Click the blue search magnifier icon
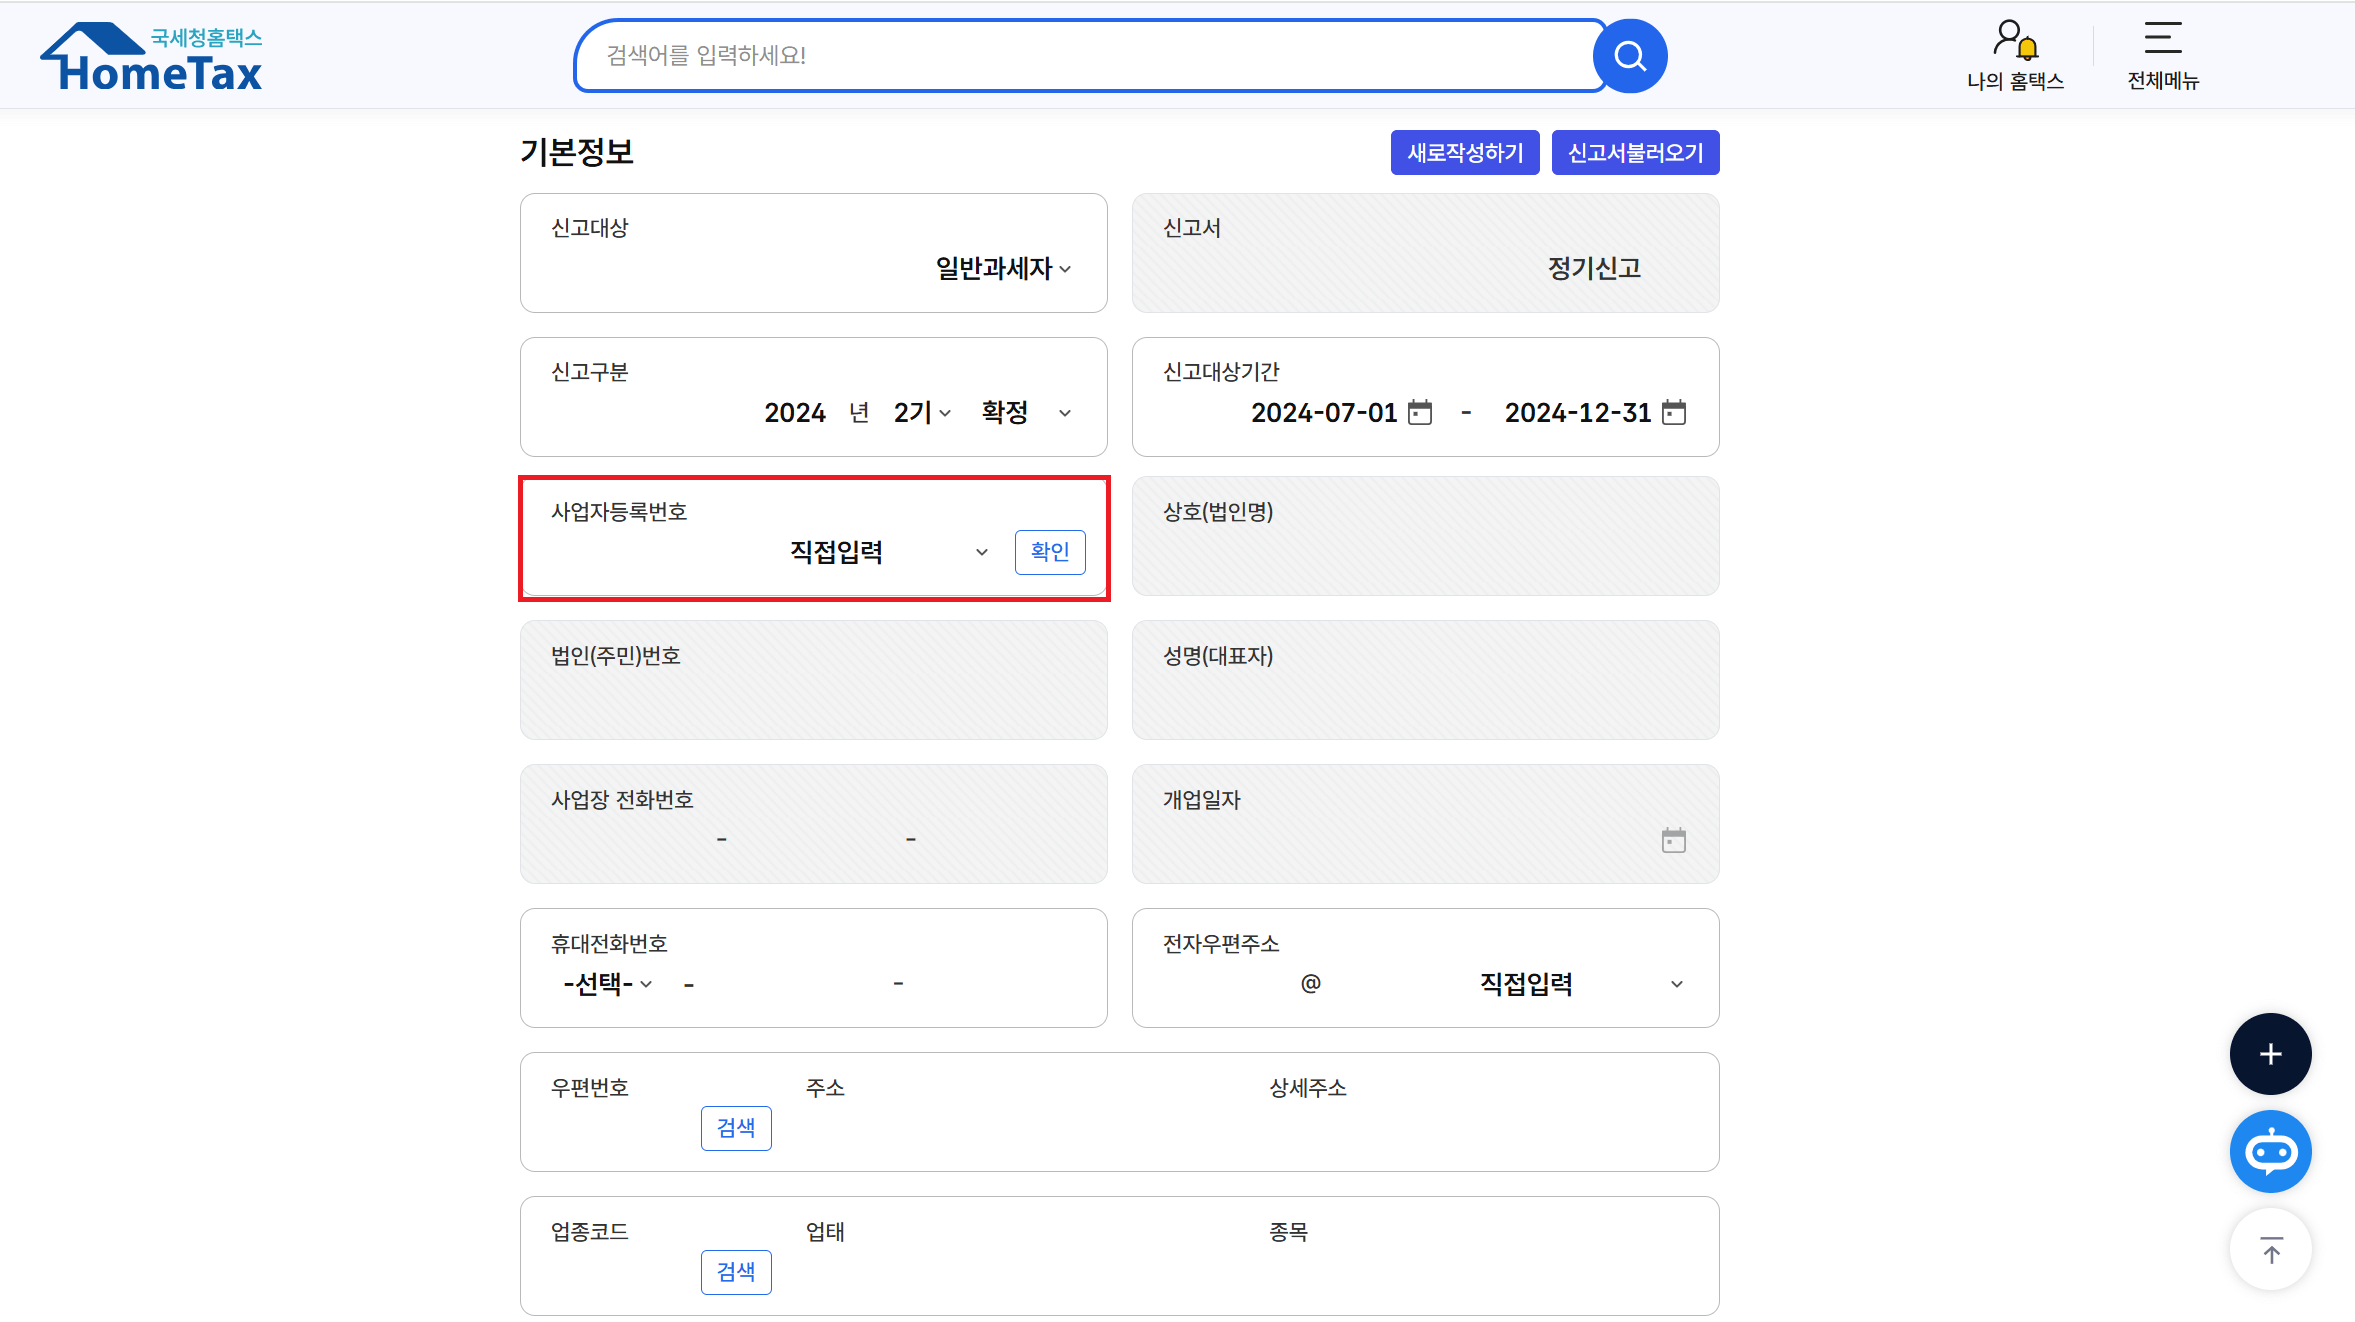The height and width of the screenshot is (1322, 2355). pyautogui.click(x=1629, y=56)
